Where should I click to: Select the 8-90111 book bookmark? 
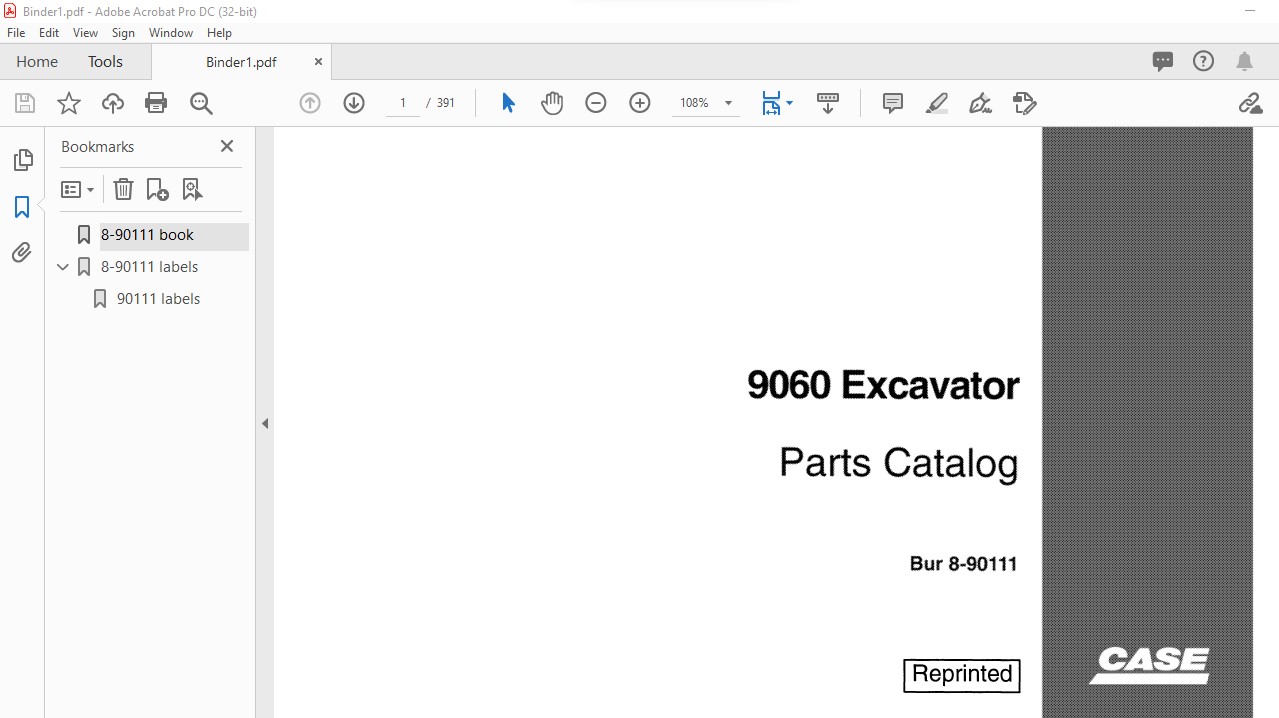147,235
